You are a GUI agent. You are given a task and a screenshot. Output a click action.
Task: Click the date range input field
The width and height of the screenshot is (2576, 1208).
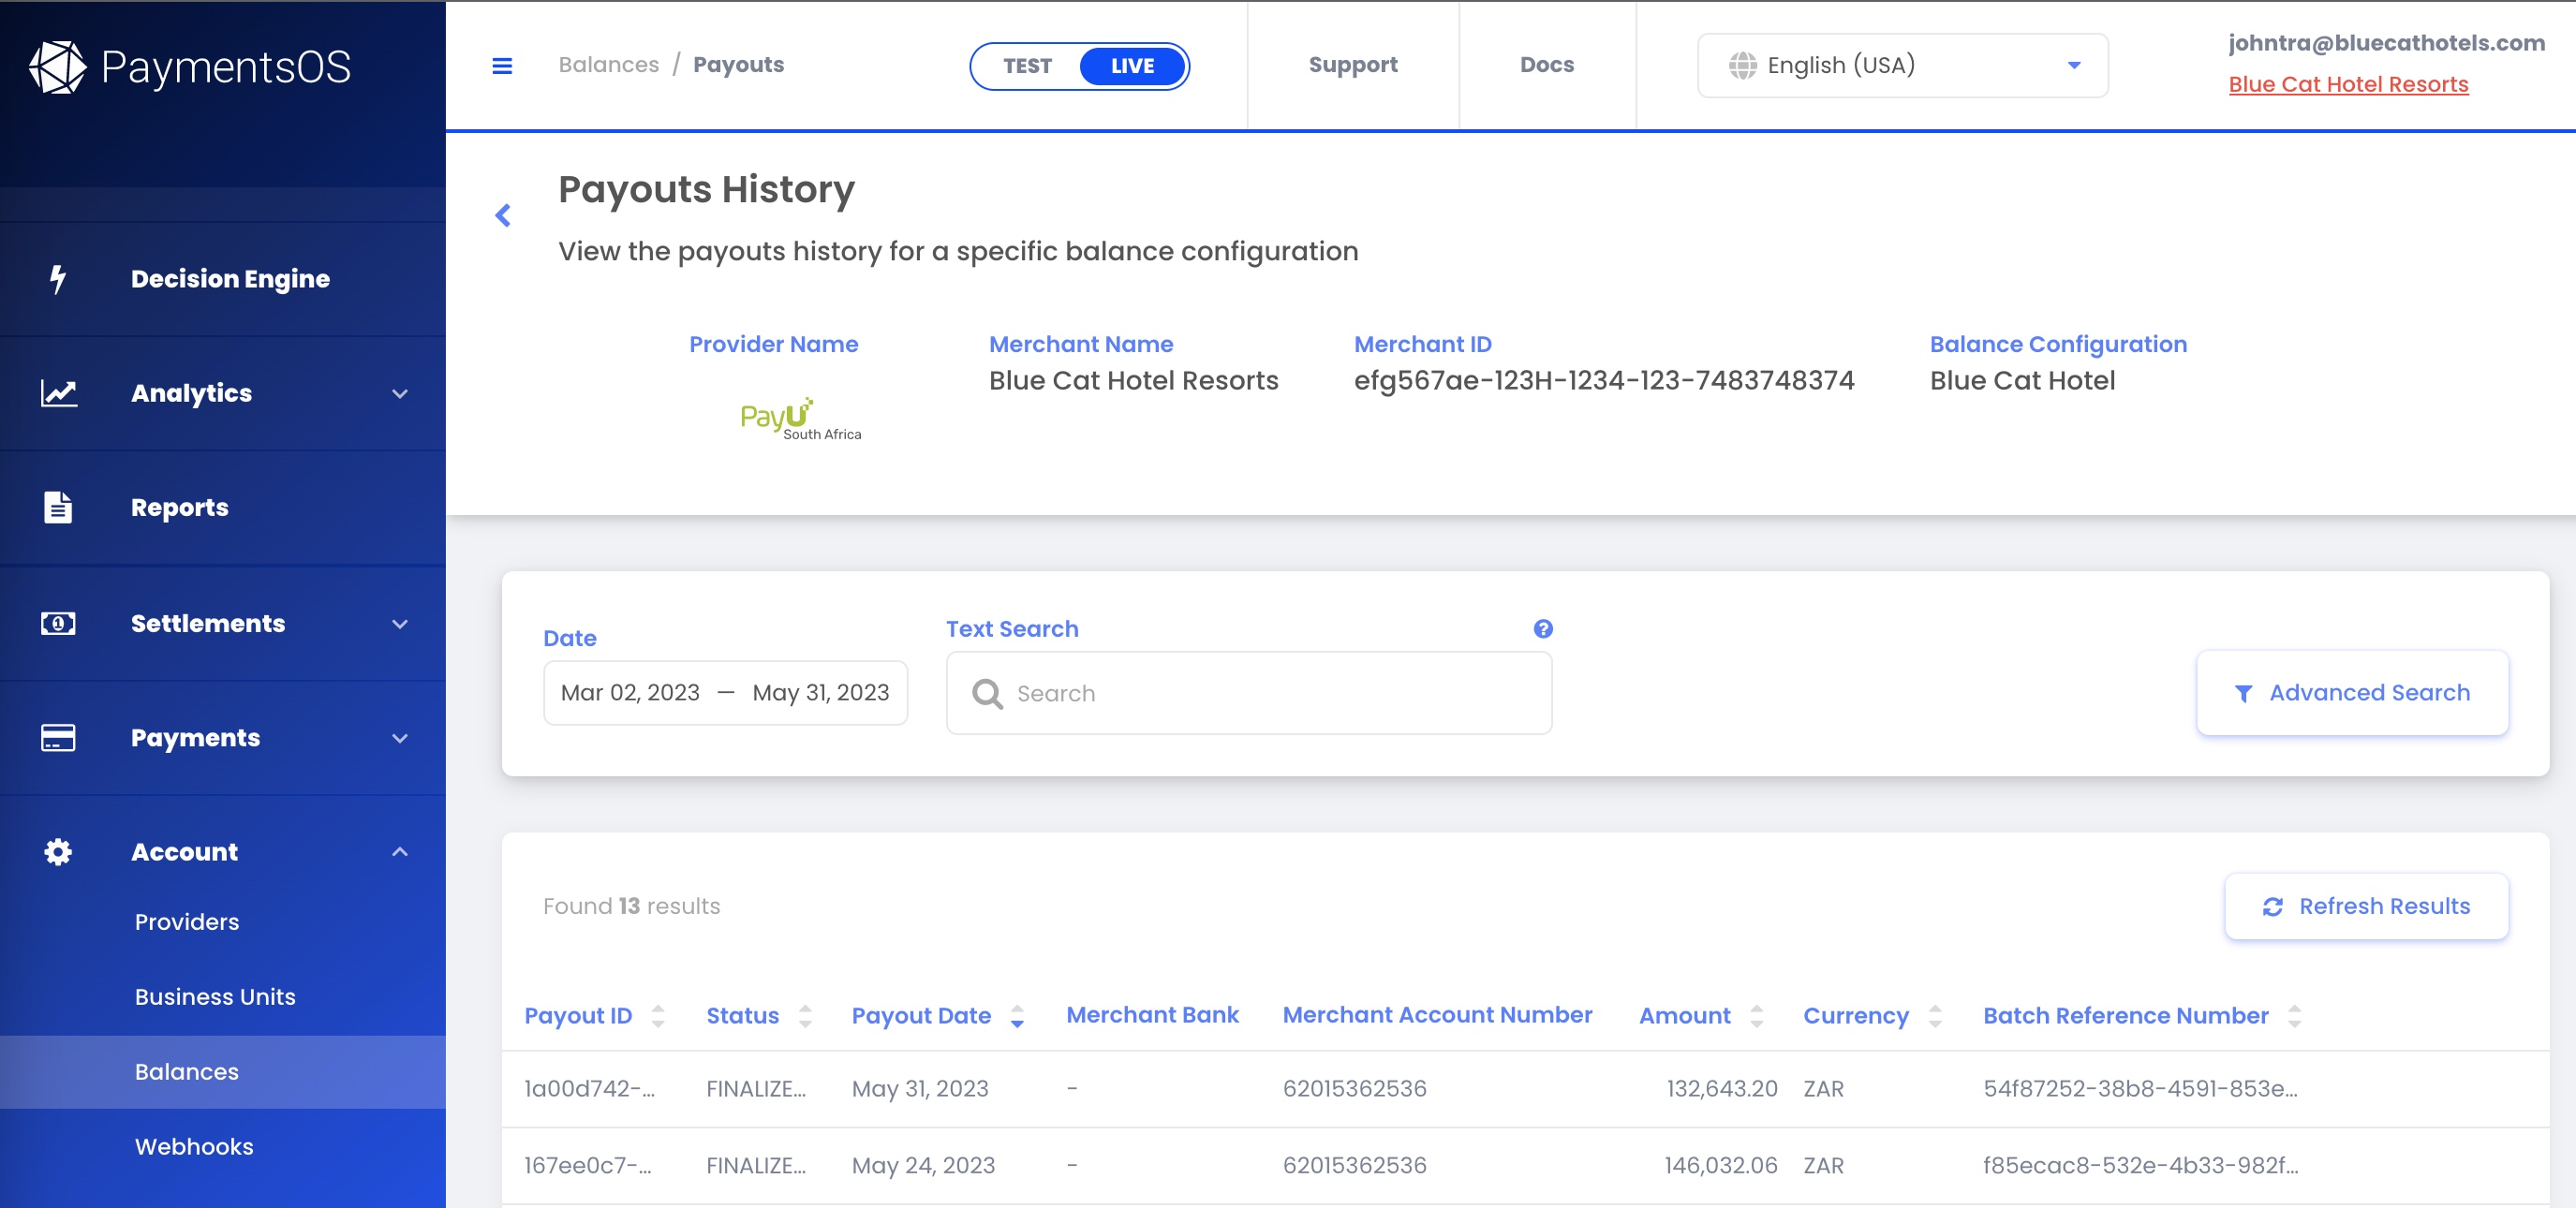(x=724, y=693)
